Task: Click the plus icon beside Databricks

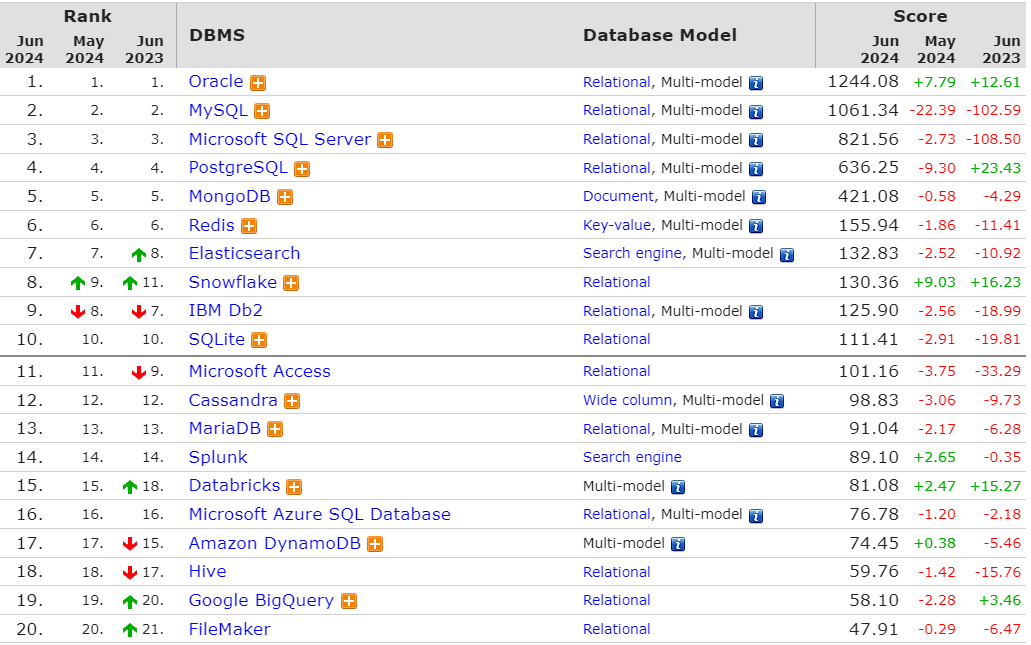Action: [x=294, y=487]
